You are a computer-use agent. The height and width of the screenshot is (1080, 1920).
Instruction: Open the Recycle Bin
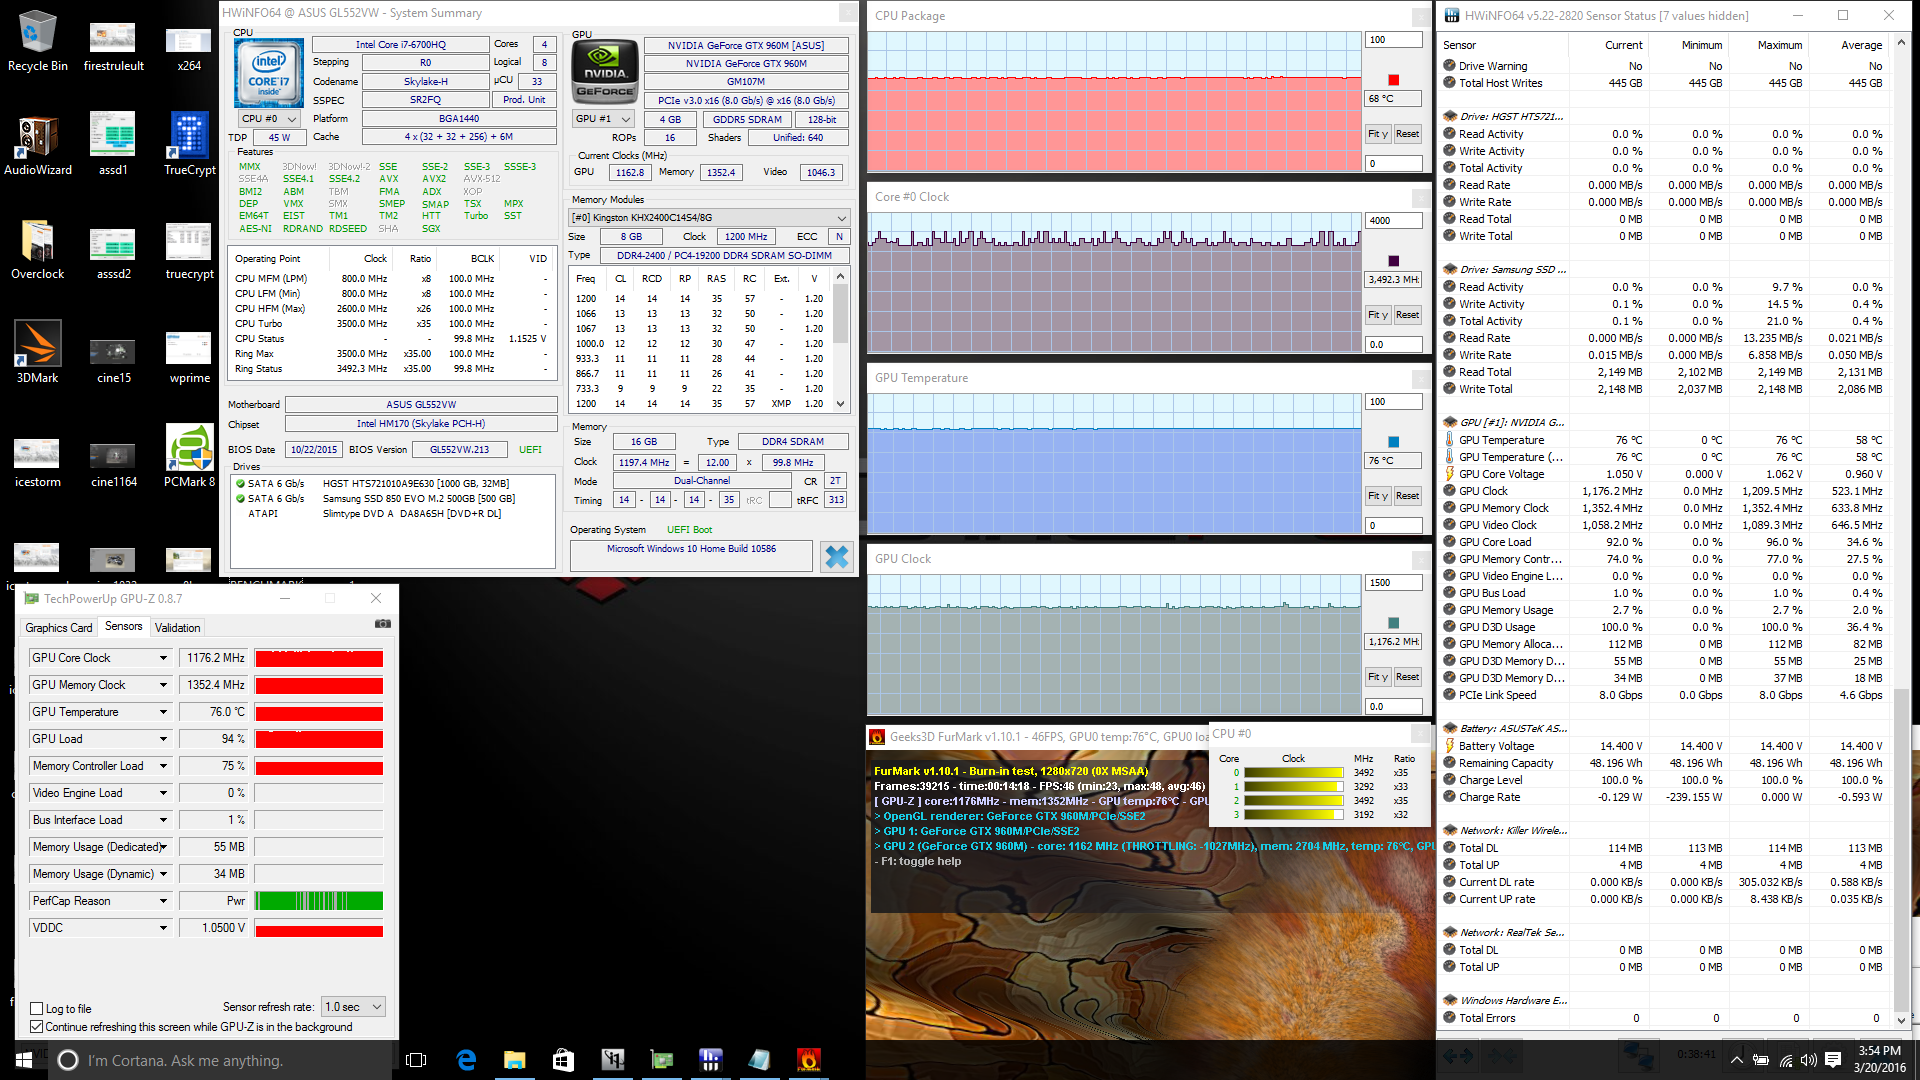37,33
